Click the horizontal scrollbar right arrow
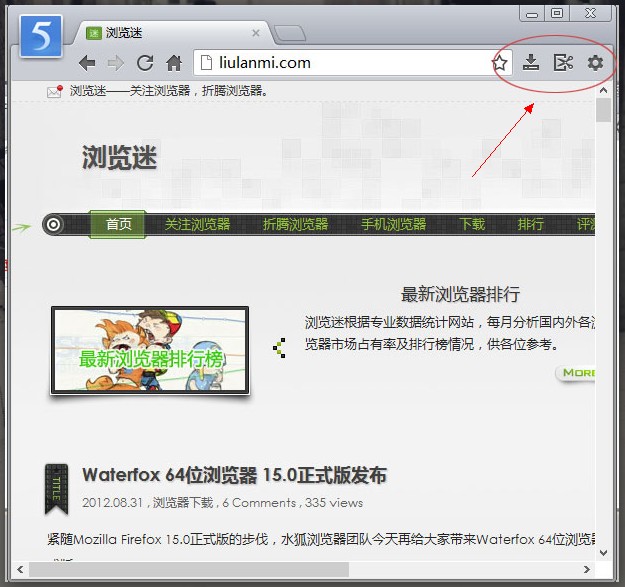 pyautogui.click(x=587, y=569)
